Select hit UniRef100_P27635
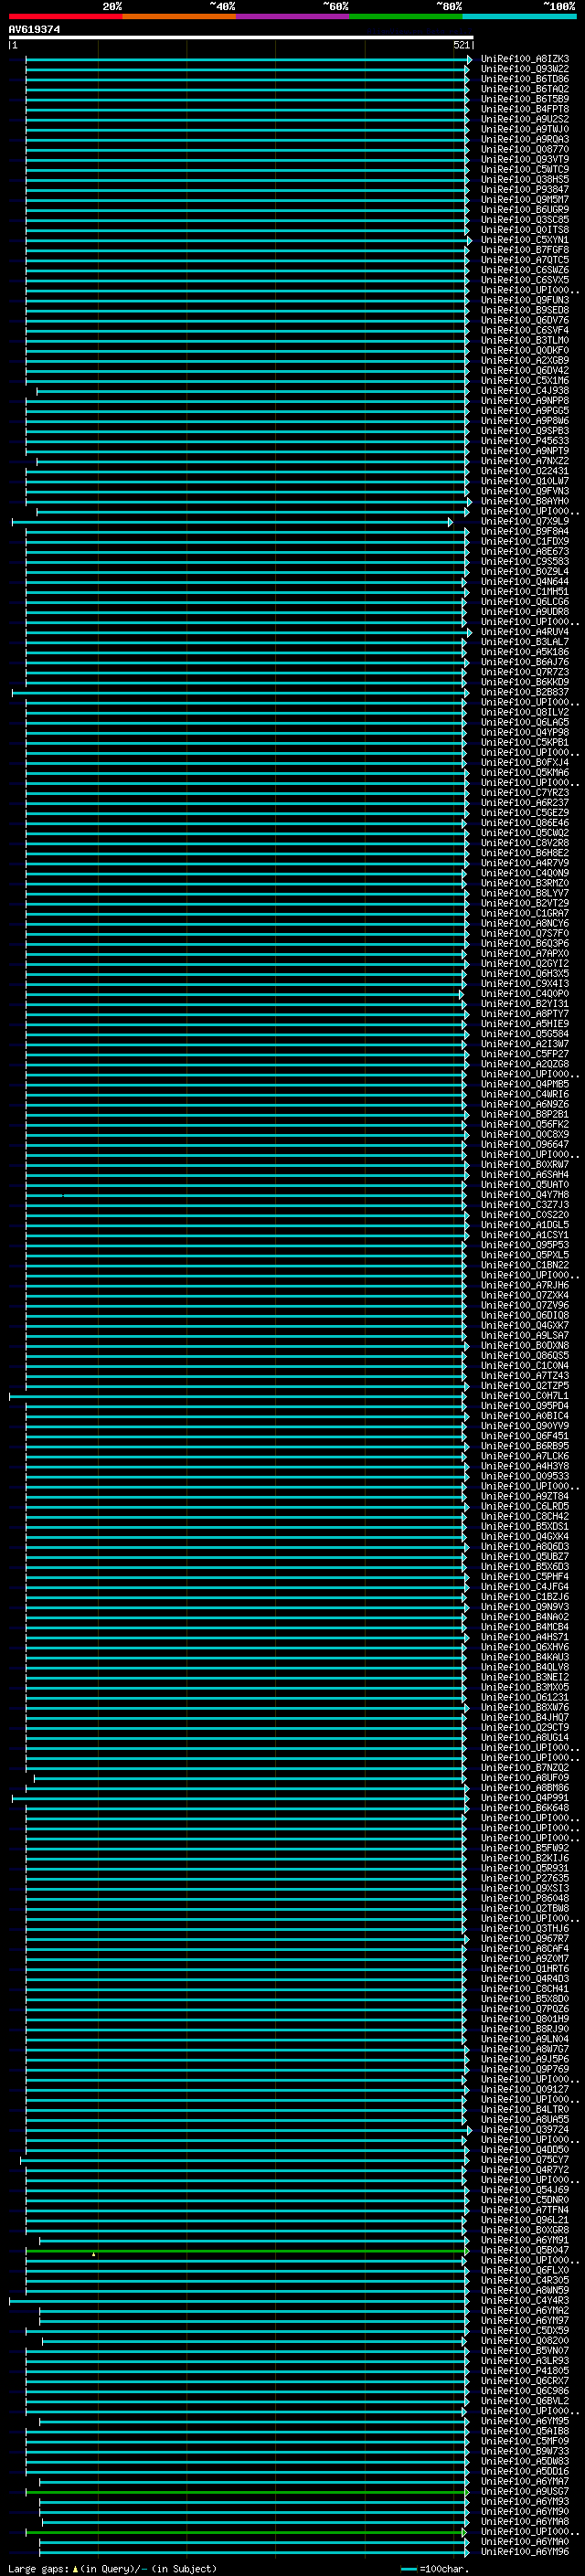 click(x=525, y=1878)
